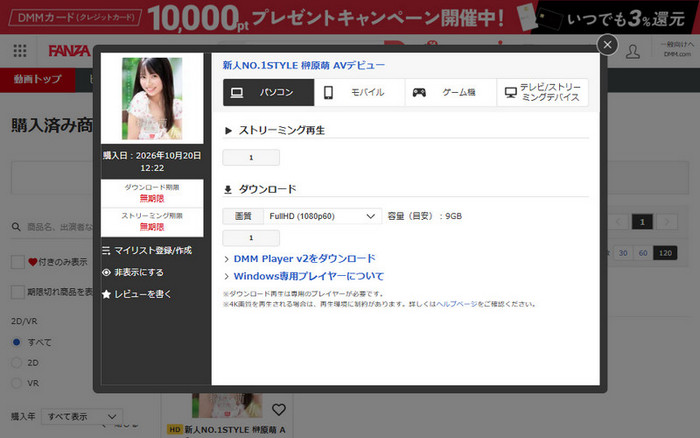The image size is (700, 438).
Task: Select the 2D radio button
Action: coord(17,363)
